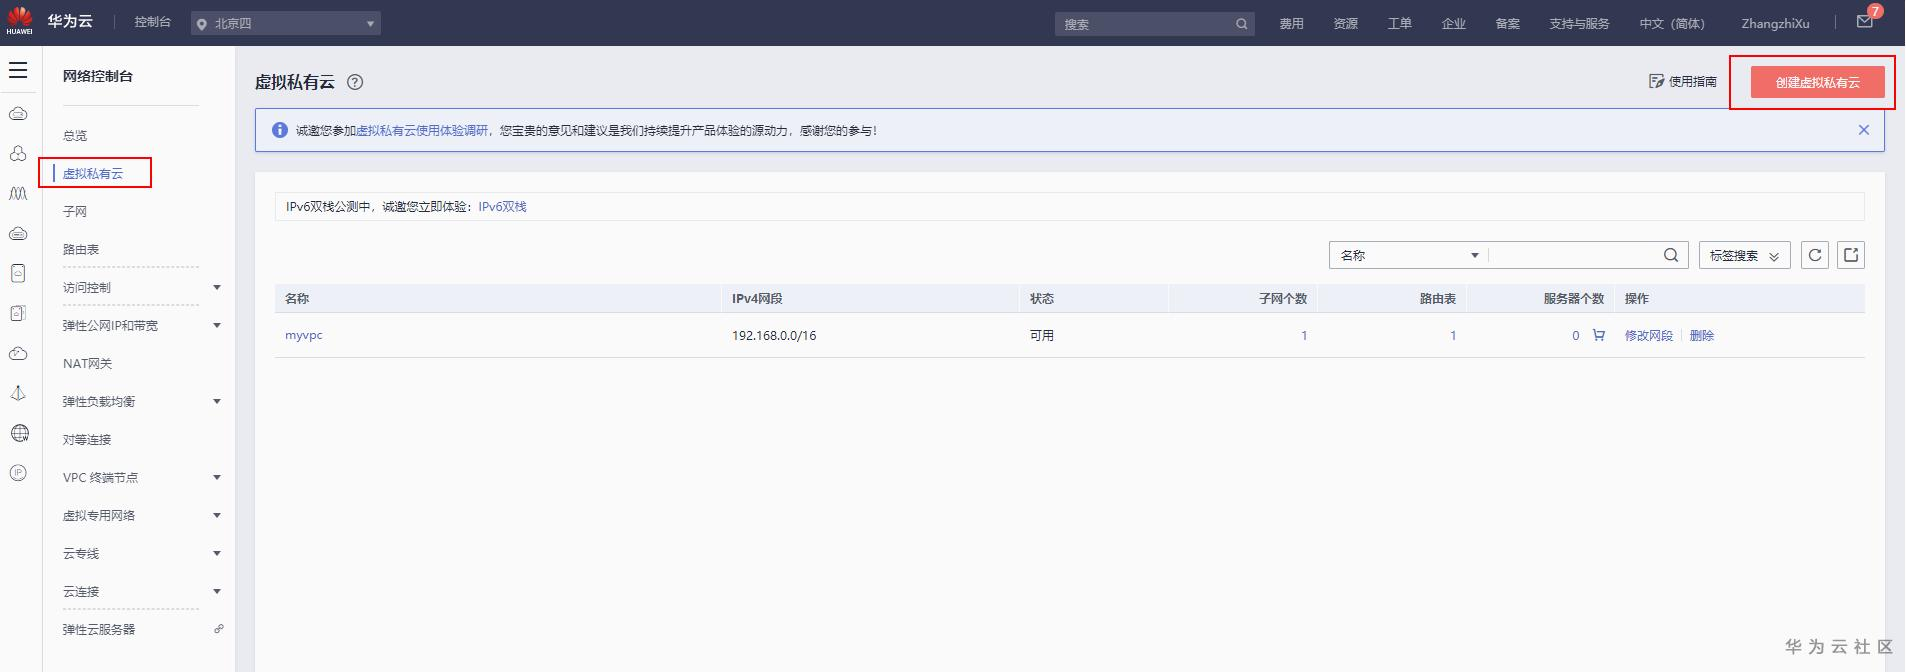
Task: Click route table count 1 in myvpc row
Action: click(1453, 335)
